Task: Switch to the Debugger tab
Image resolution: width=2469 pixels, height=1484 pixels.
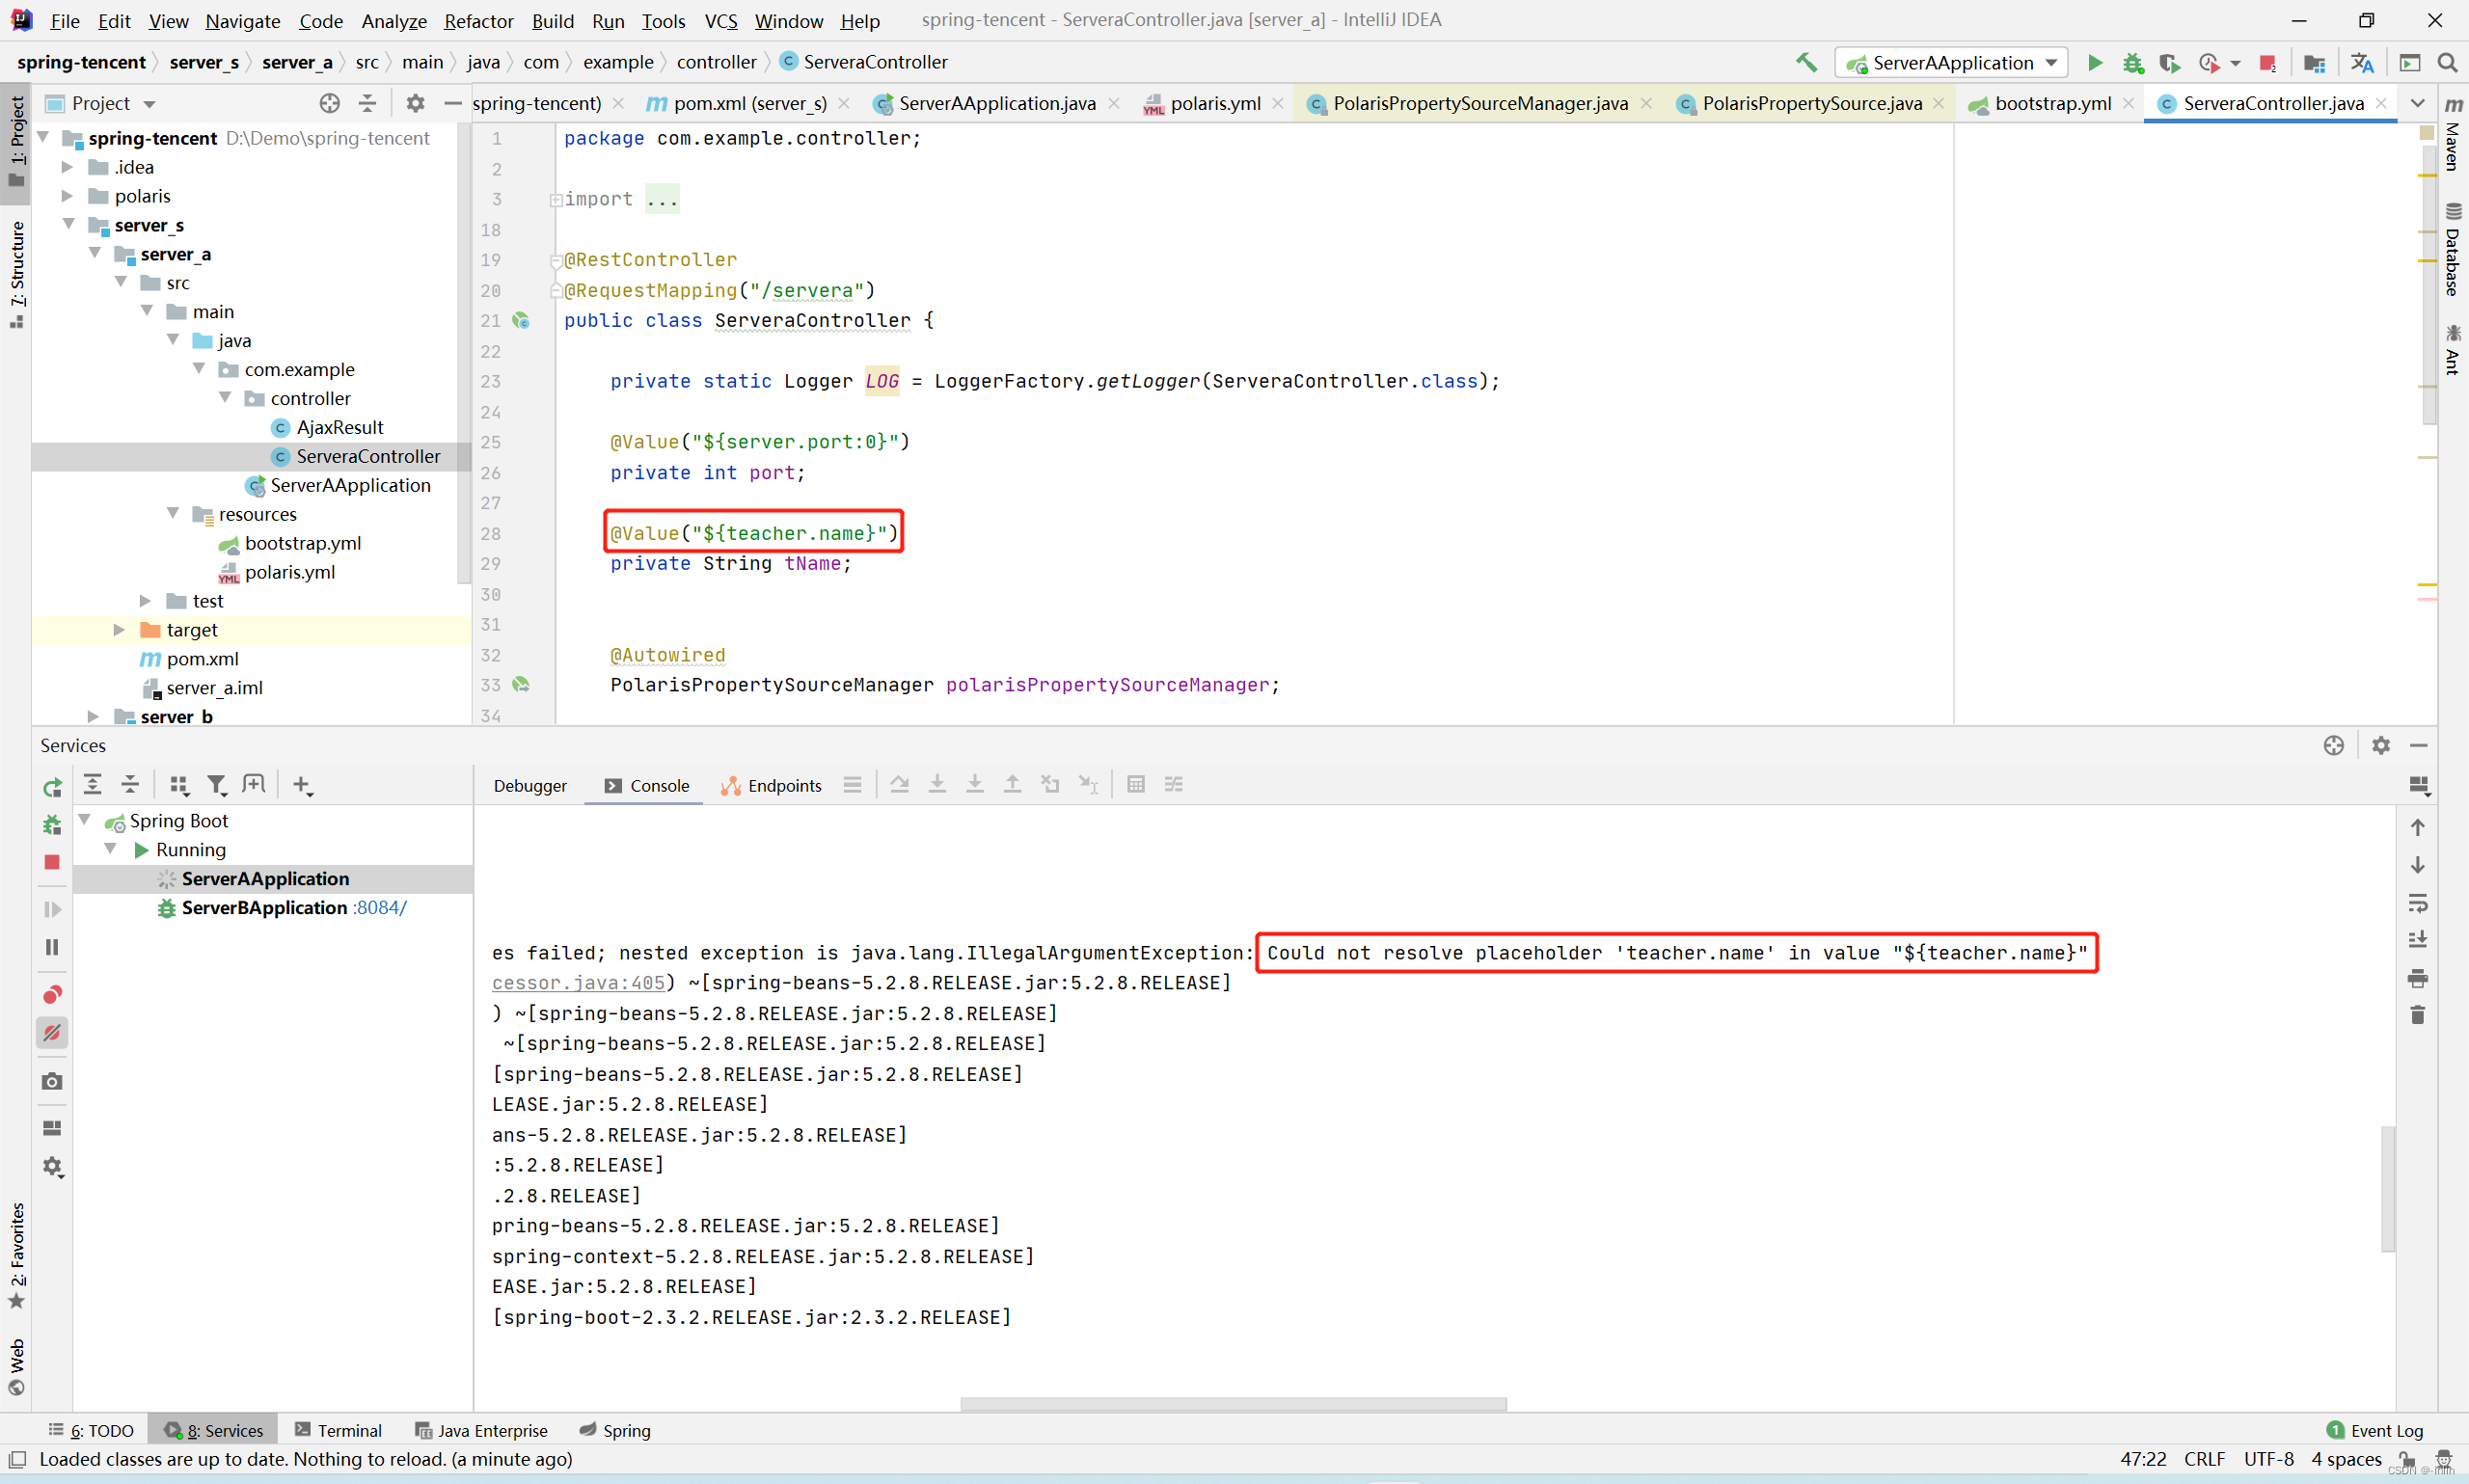Action: 530,785
